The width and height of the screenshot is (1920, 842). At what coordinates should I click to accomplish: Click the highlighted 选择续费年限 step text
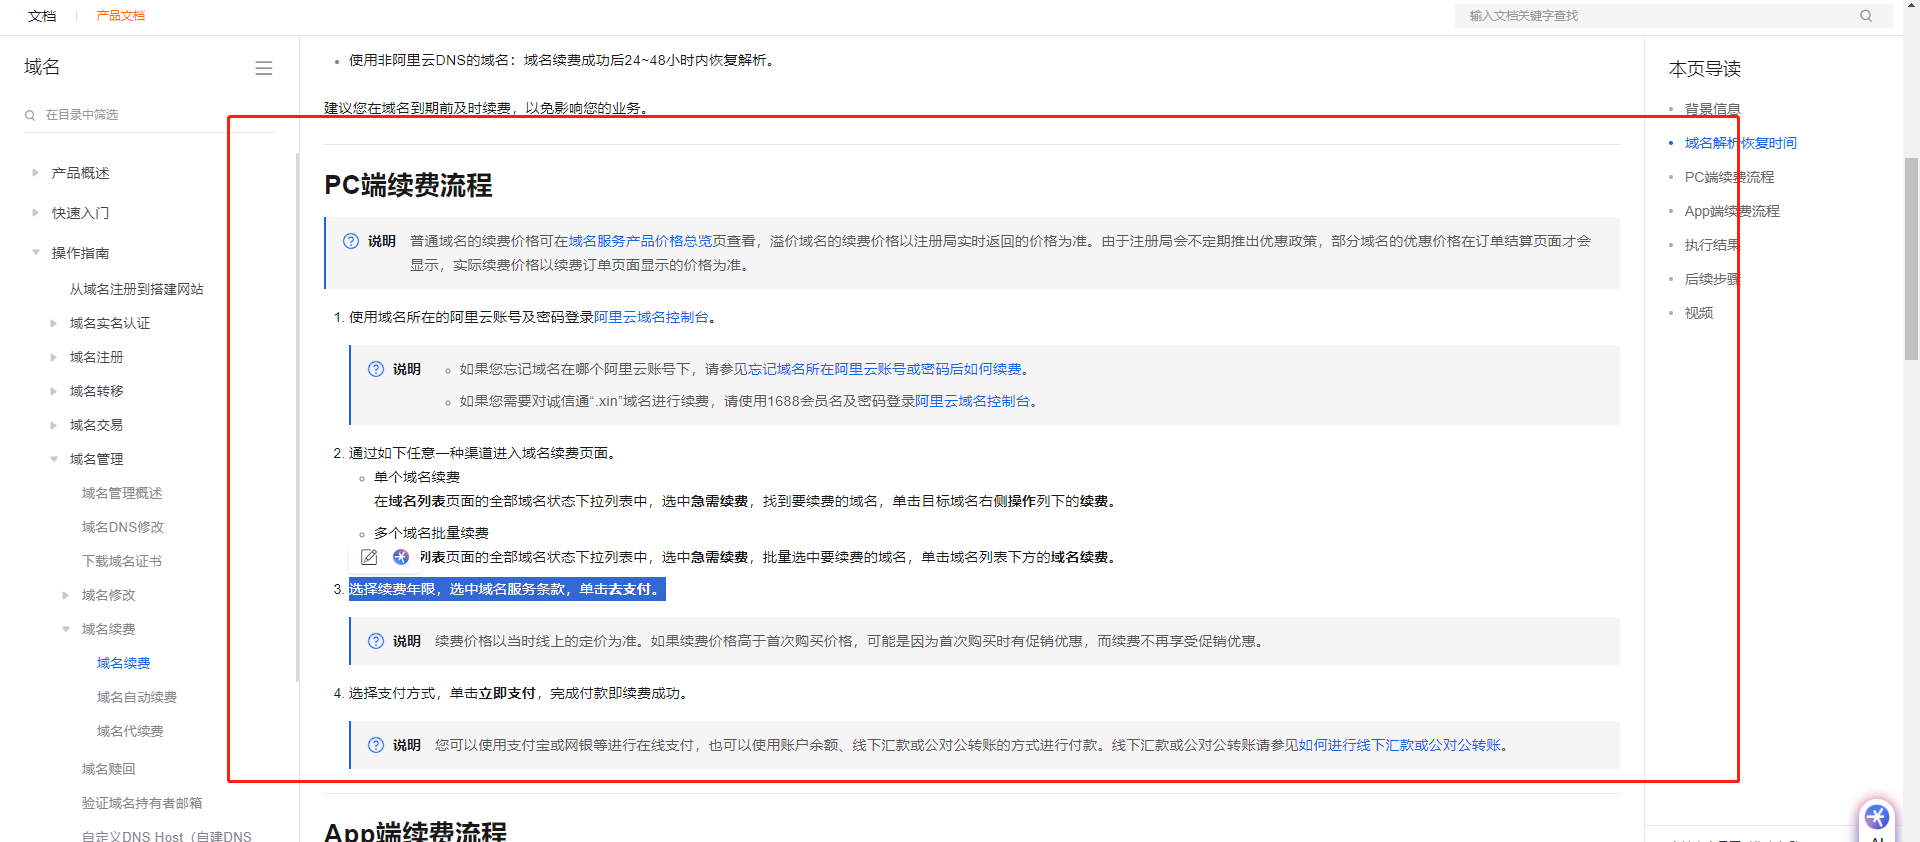pyautogui.click(x=506, y=589)
